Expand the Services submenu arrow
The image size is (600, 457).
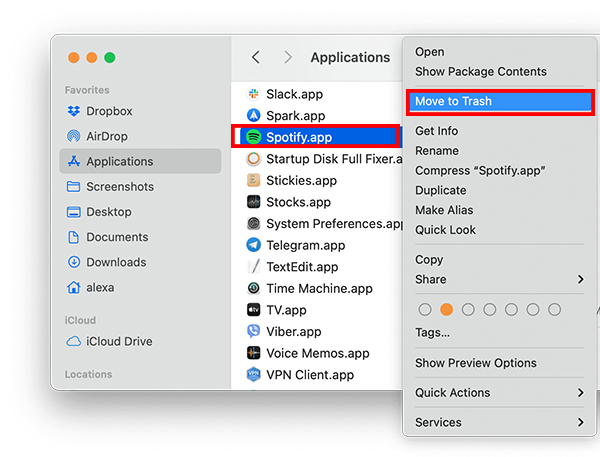580,422
